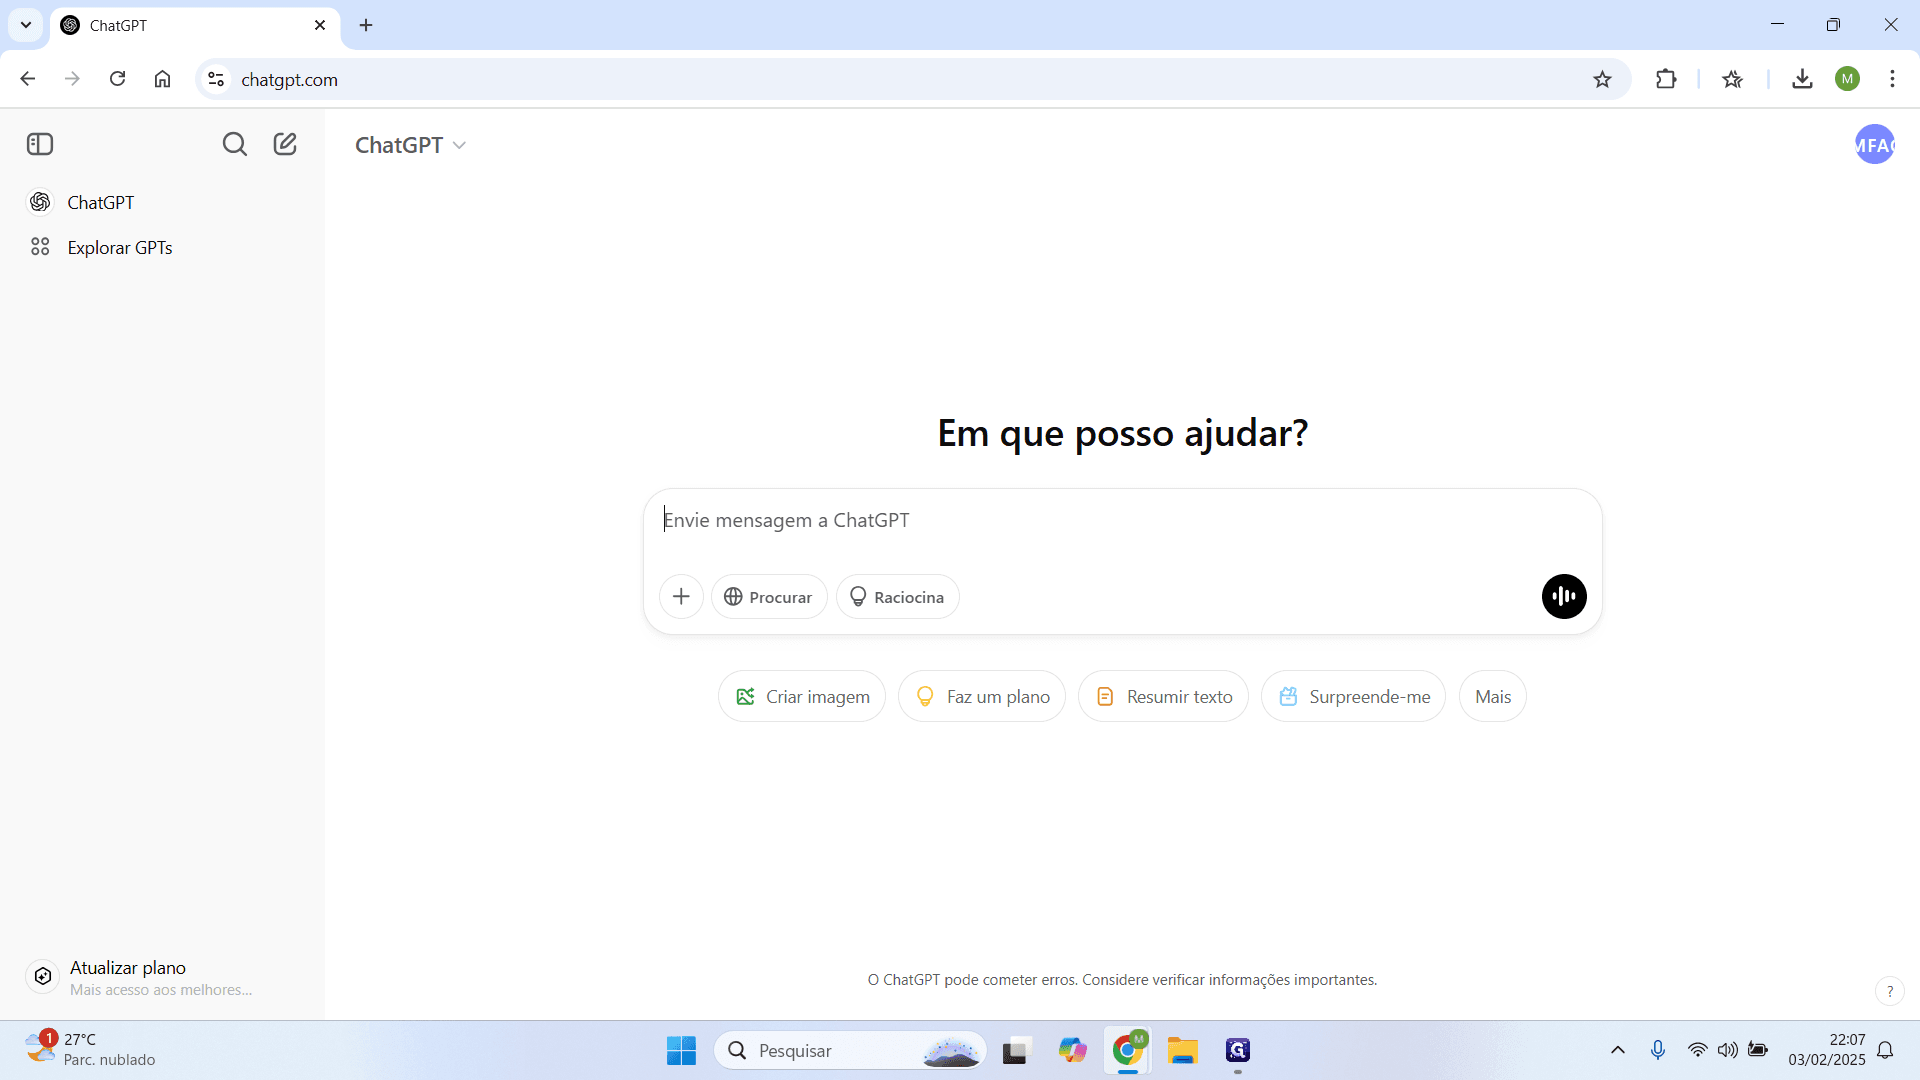Launch Copilot from the taskbar
The width and height of the screenshot is (1920, 1080).
[x=1072, y=1050]
